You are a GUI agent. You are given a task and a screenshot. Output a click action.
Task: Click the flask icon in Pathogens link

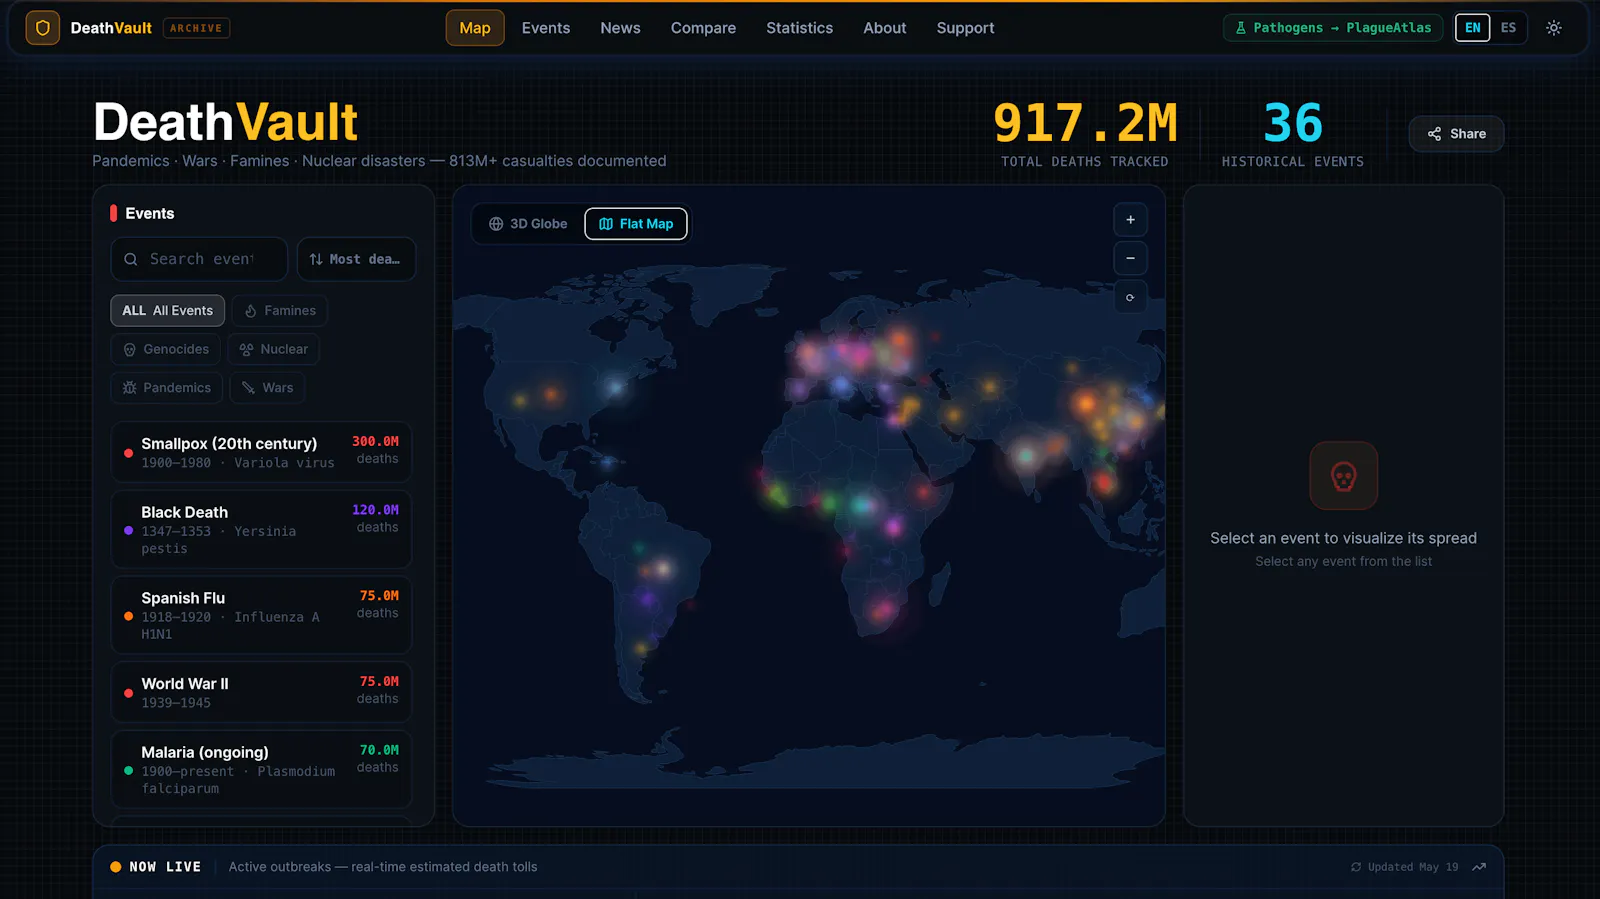click(x=1241, y=28)
